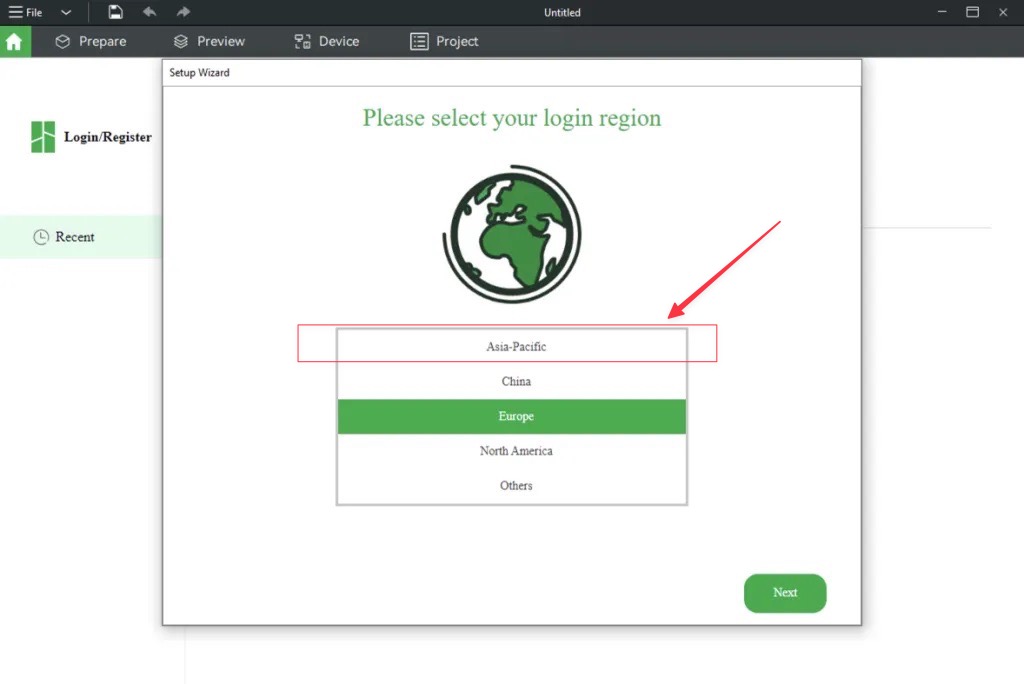
Task: Click the hamburger File menu icon
Action: (16, 12)
